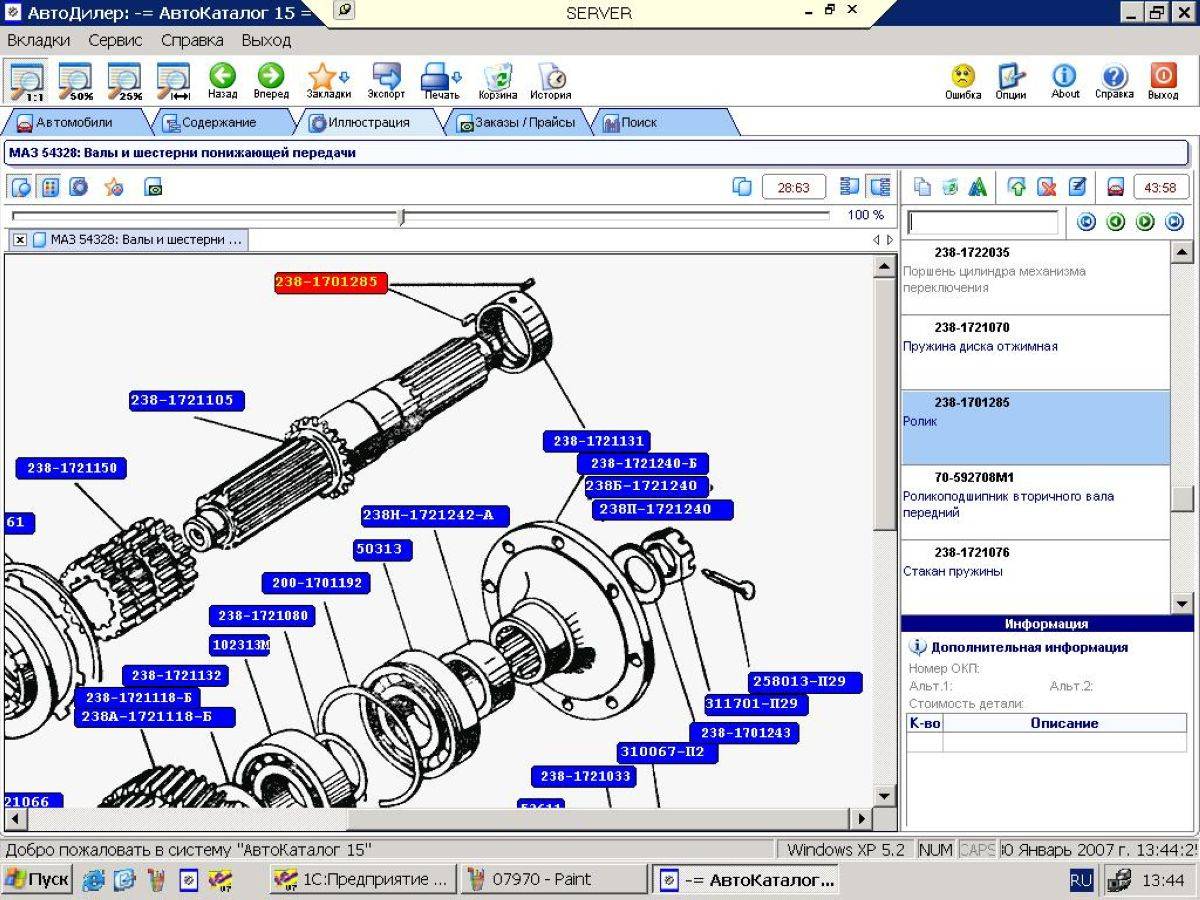This screenshot has height=900, width=1200.
Task: Click the parts search input field
Action: [983, 222]
